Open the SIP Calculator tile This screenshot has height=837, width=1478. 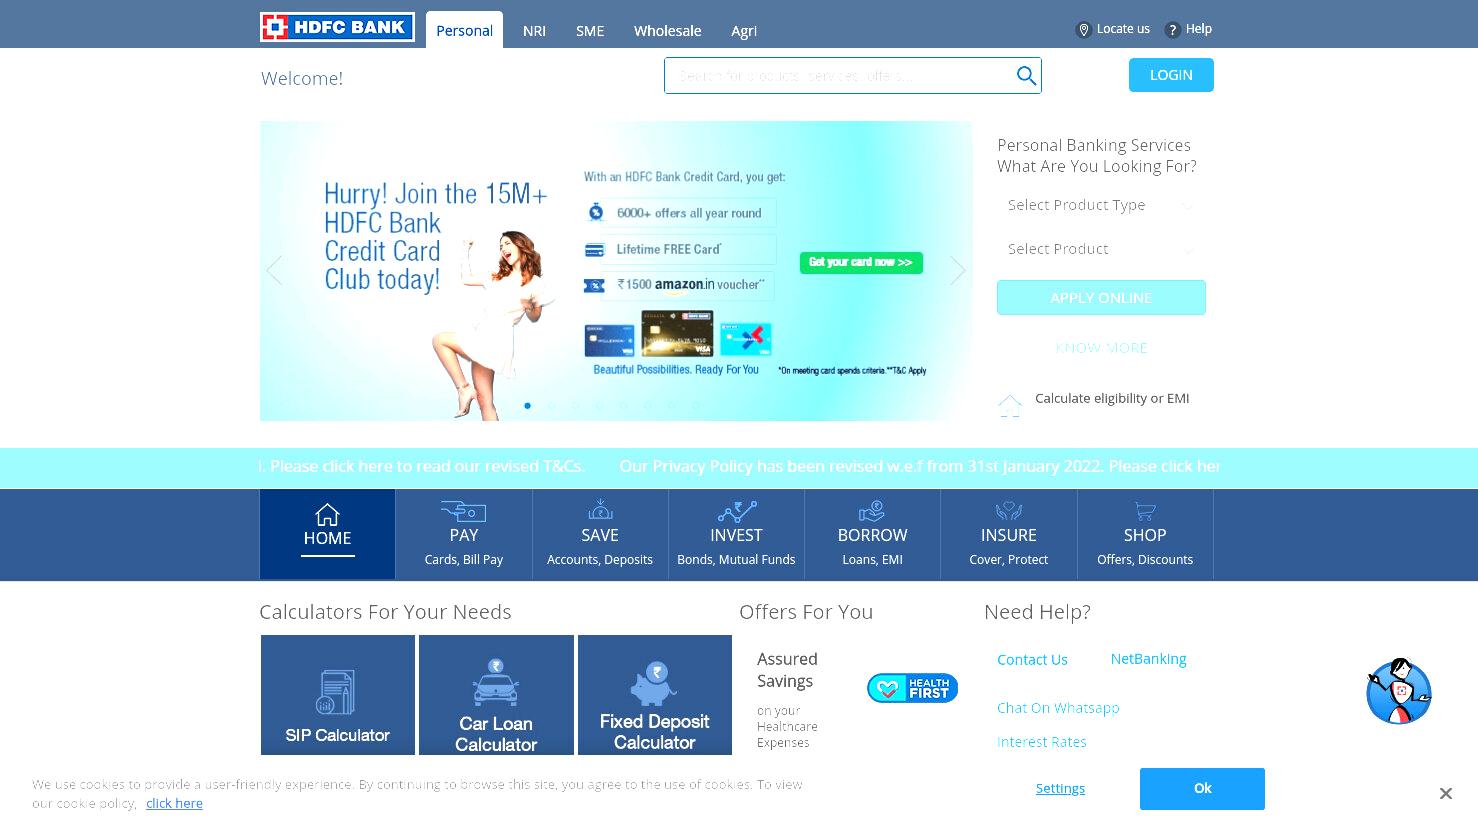click(338, 695)
